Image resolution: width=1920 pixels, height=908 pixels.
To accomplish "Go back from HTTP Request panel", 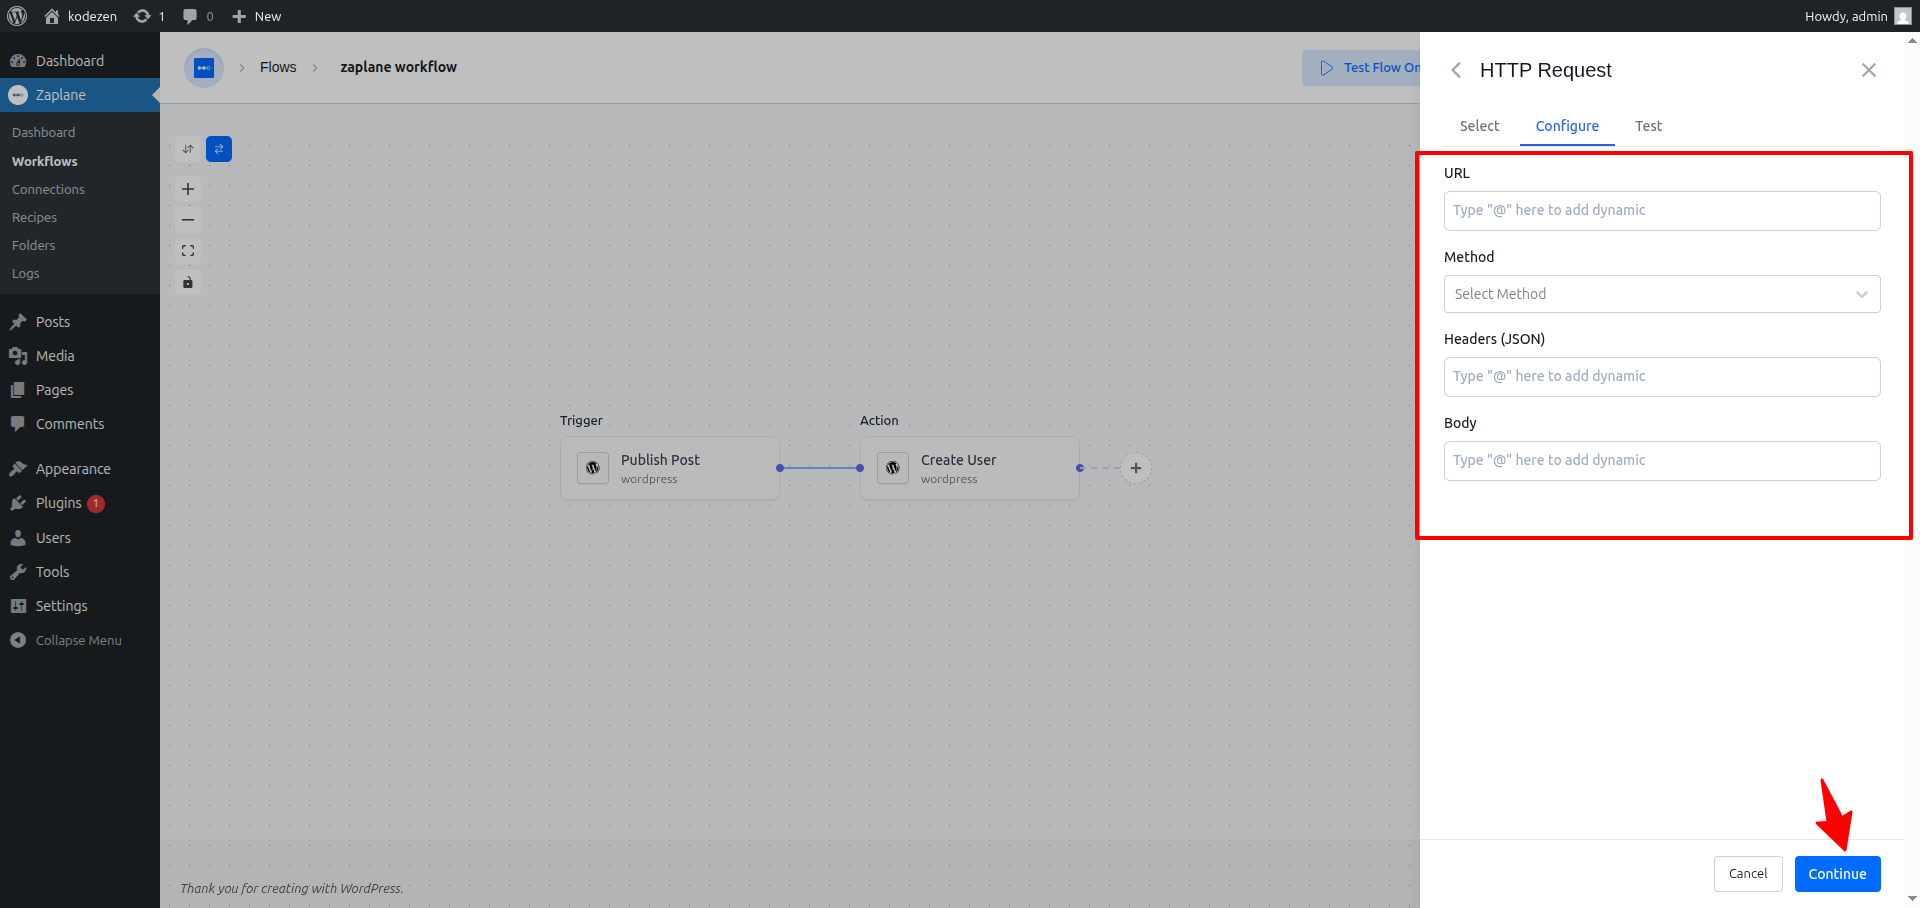I will click(1456, 70).
